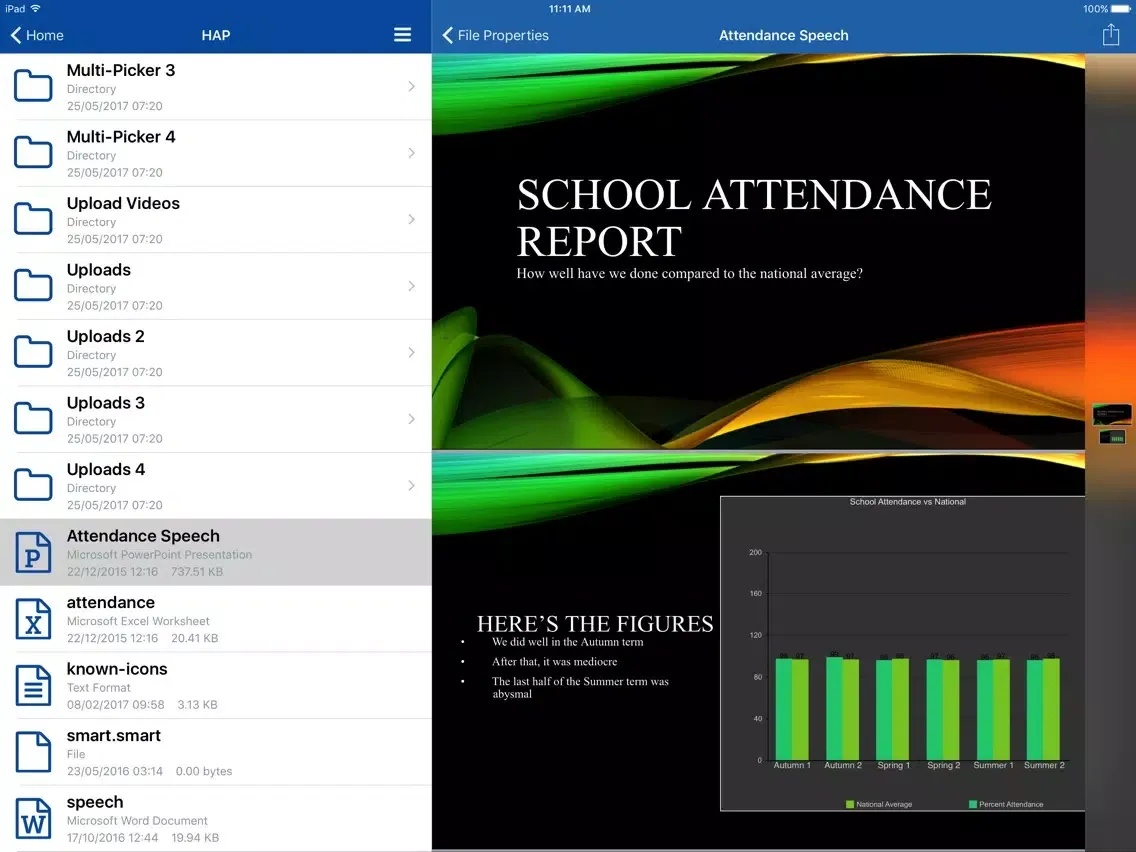Viewport: 1136px width, 852px height.
Task: Tap the National Average legend entry
Action: pos(879,804)
